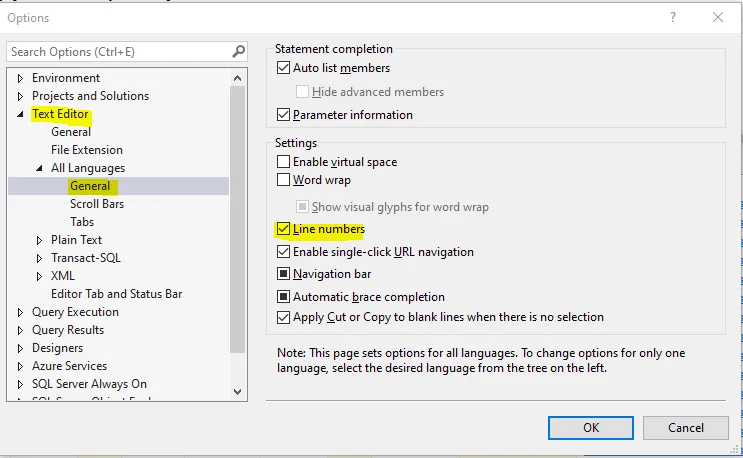Expand the Plain Text node
This screenshot has height=458, width=743.
coord(39,240)
